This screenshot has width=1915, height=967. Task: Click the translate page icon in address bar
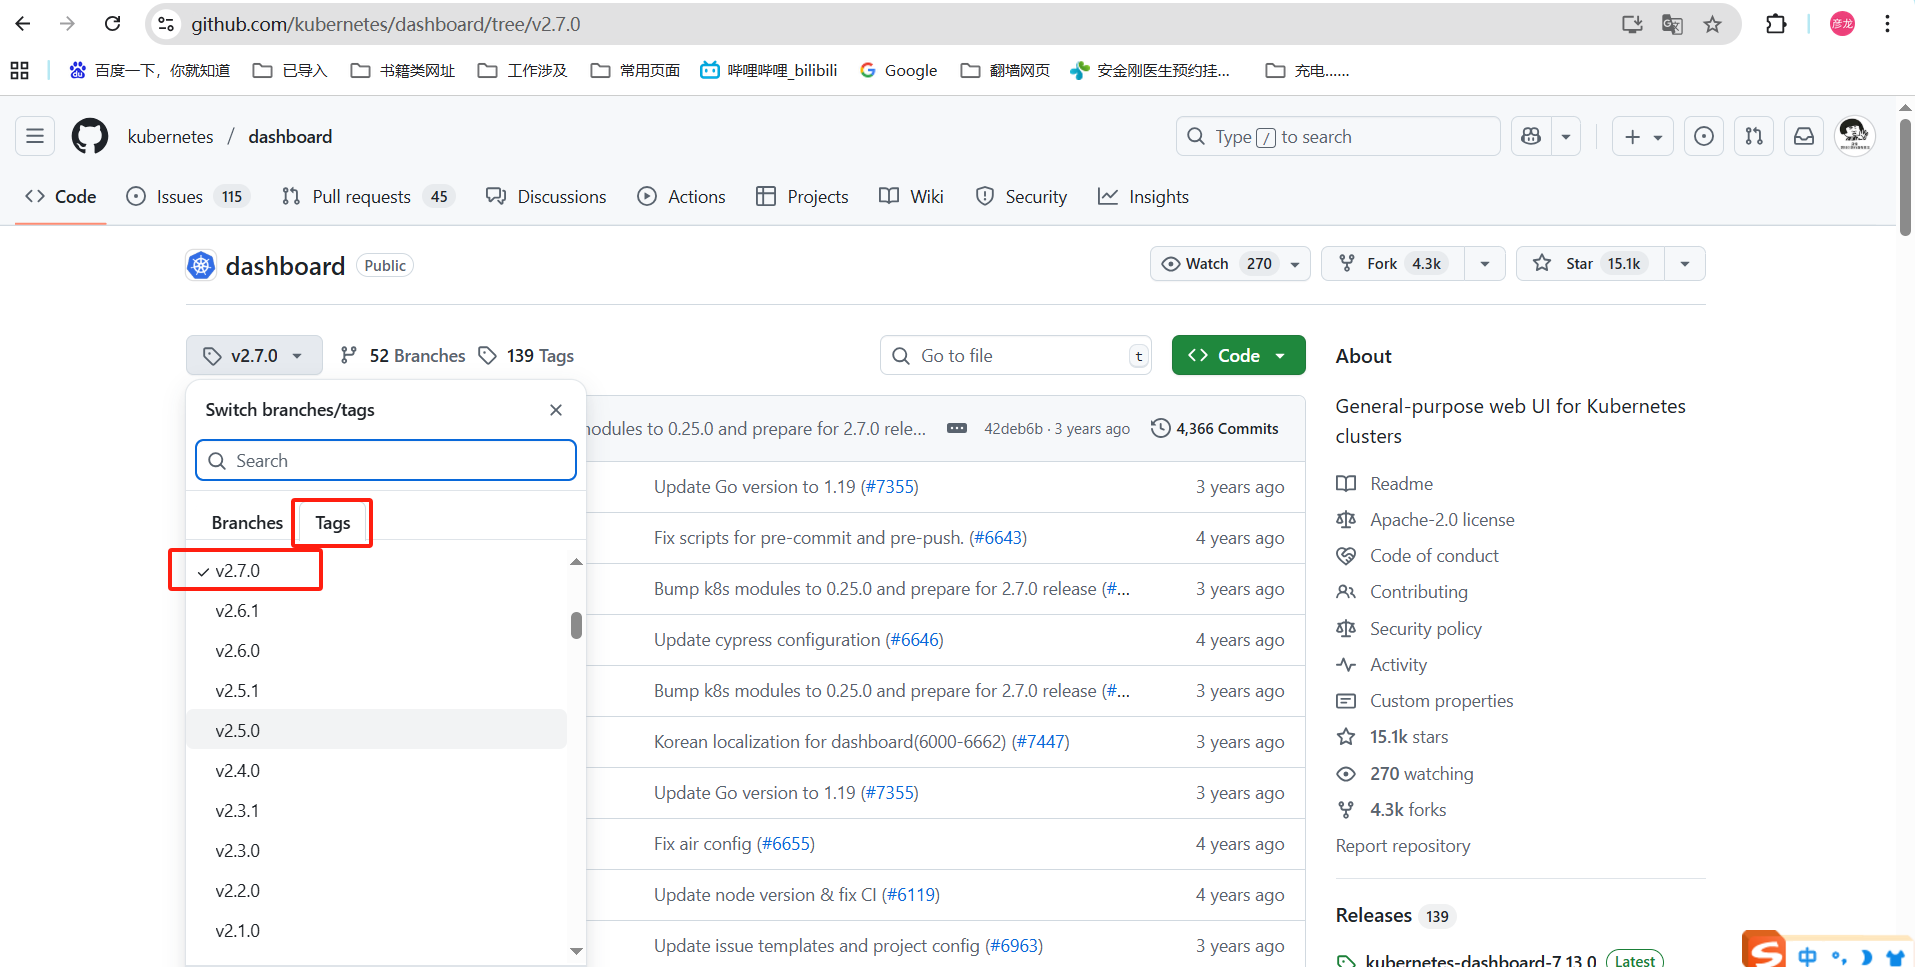(x=1672, y=24)
